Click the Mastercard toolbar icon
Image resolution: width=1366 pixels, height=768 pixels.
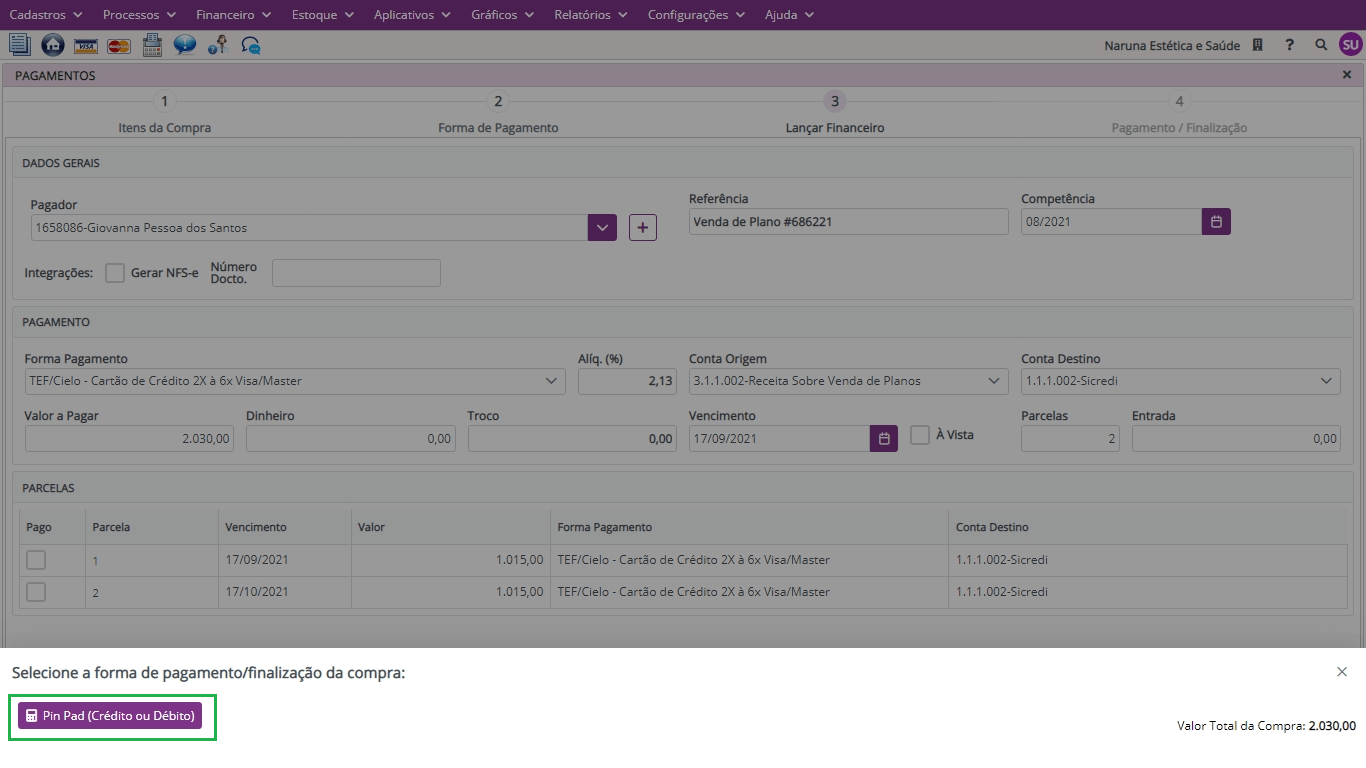click(119, 45)
